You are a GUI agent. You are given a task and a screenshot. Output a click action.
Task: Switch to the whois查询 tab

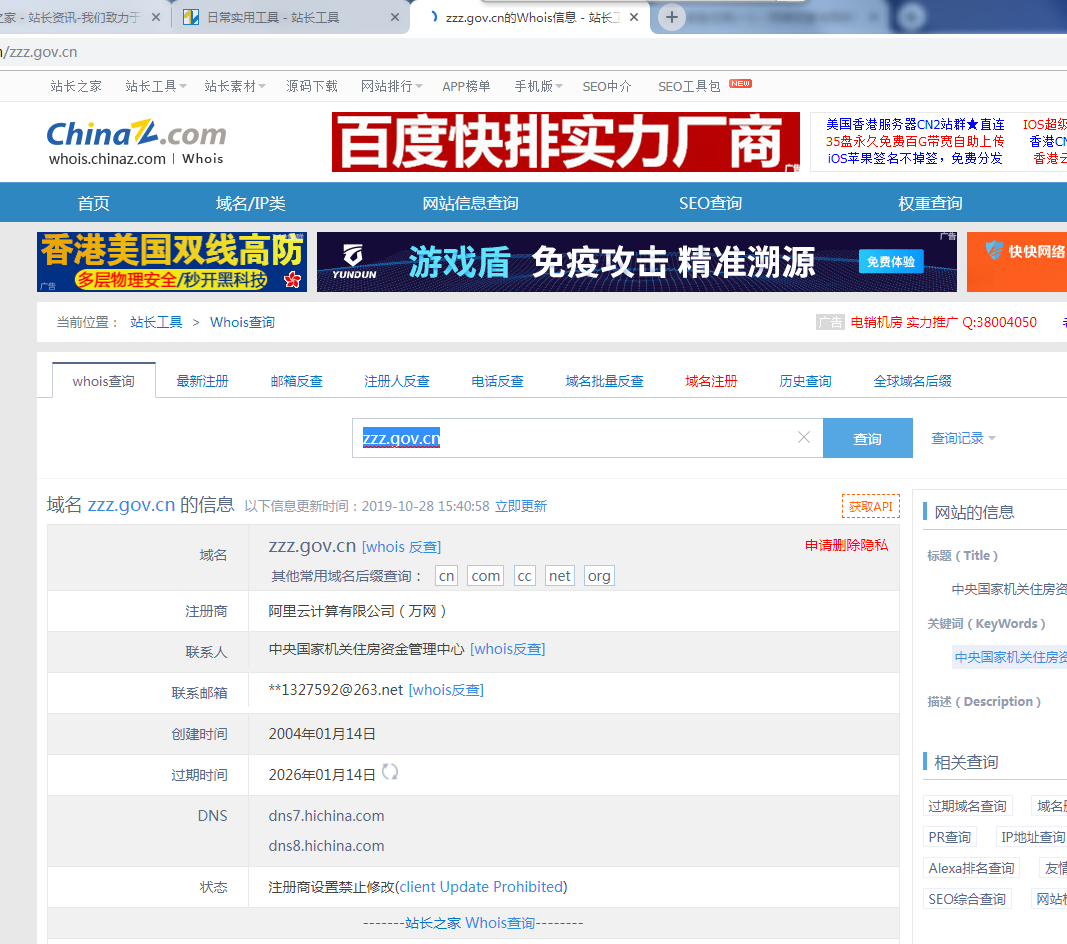103,380
